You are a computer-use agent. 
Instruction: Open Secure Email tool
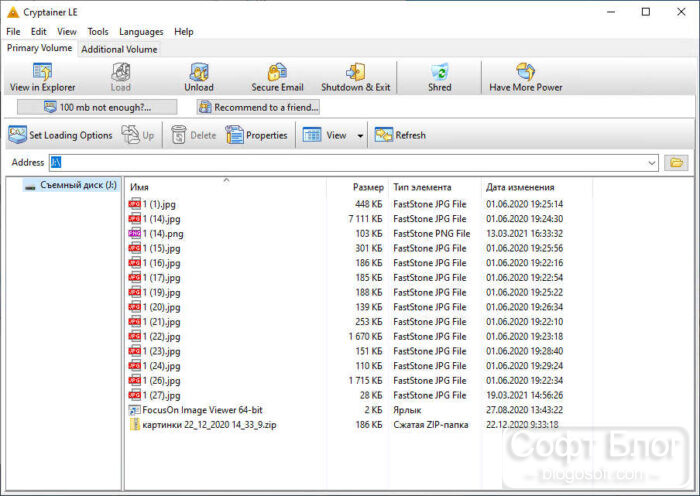(277, 71)
